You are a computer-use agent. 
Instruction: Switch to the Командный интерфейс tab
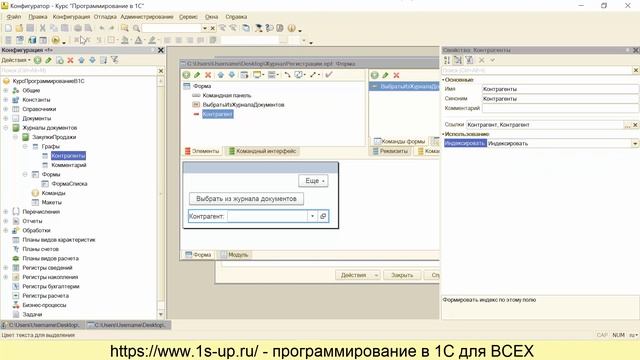pyautogui.click(x=263, y=151)
